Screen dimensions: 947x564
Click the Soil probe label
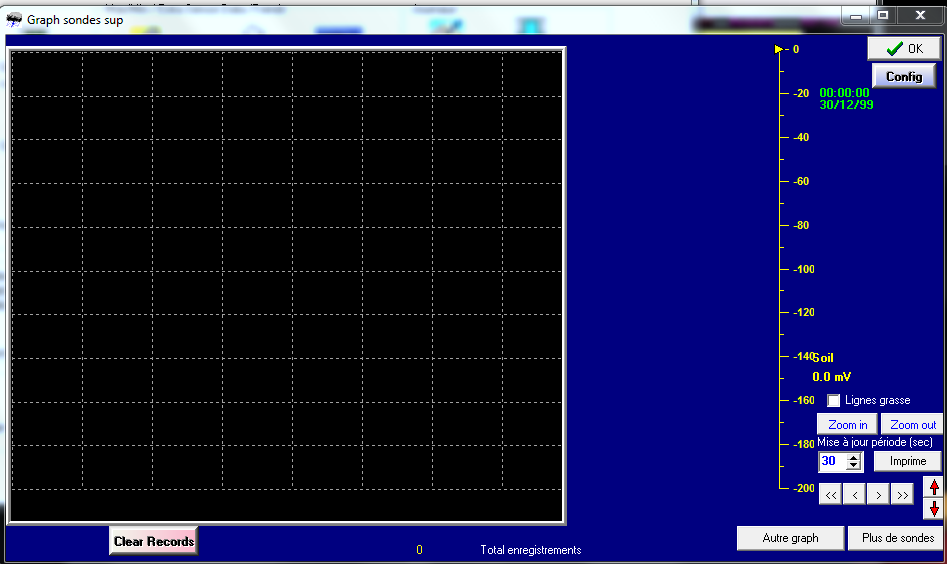click(x=823, y=358)
